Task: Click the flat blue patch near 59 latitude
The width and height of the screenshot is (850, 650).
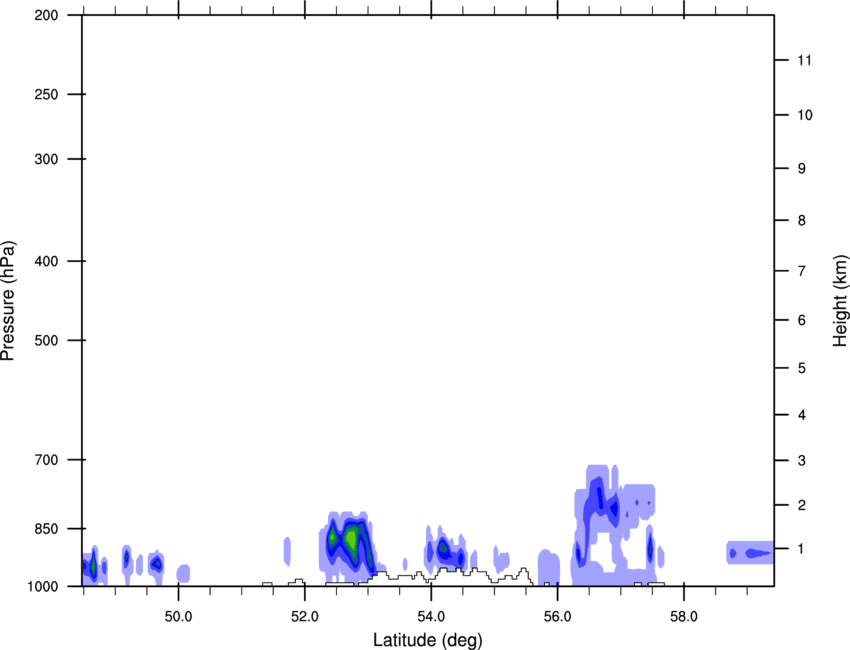Action: (x=750, y=552)
